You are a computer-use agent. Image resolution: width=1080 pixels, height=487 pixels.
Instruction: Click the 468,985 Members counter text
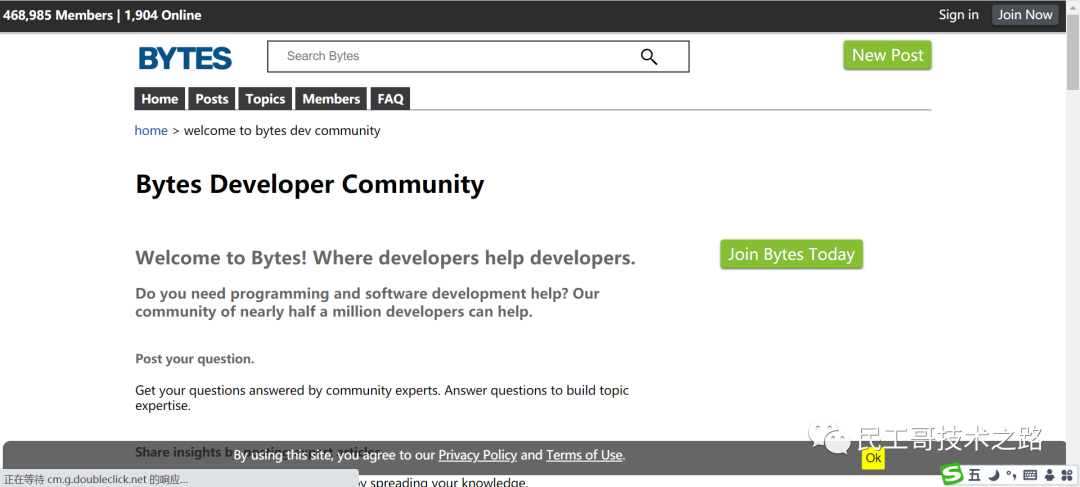[x=58, y=15]
